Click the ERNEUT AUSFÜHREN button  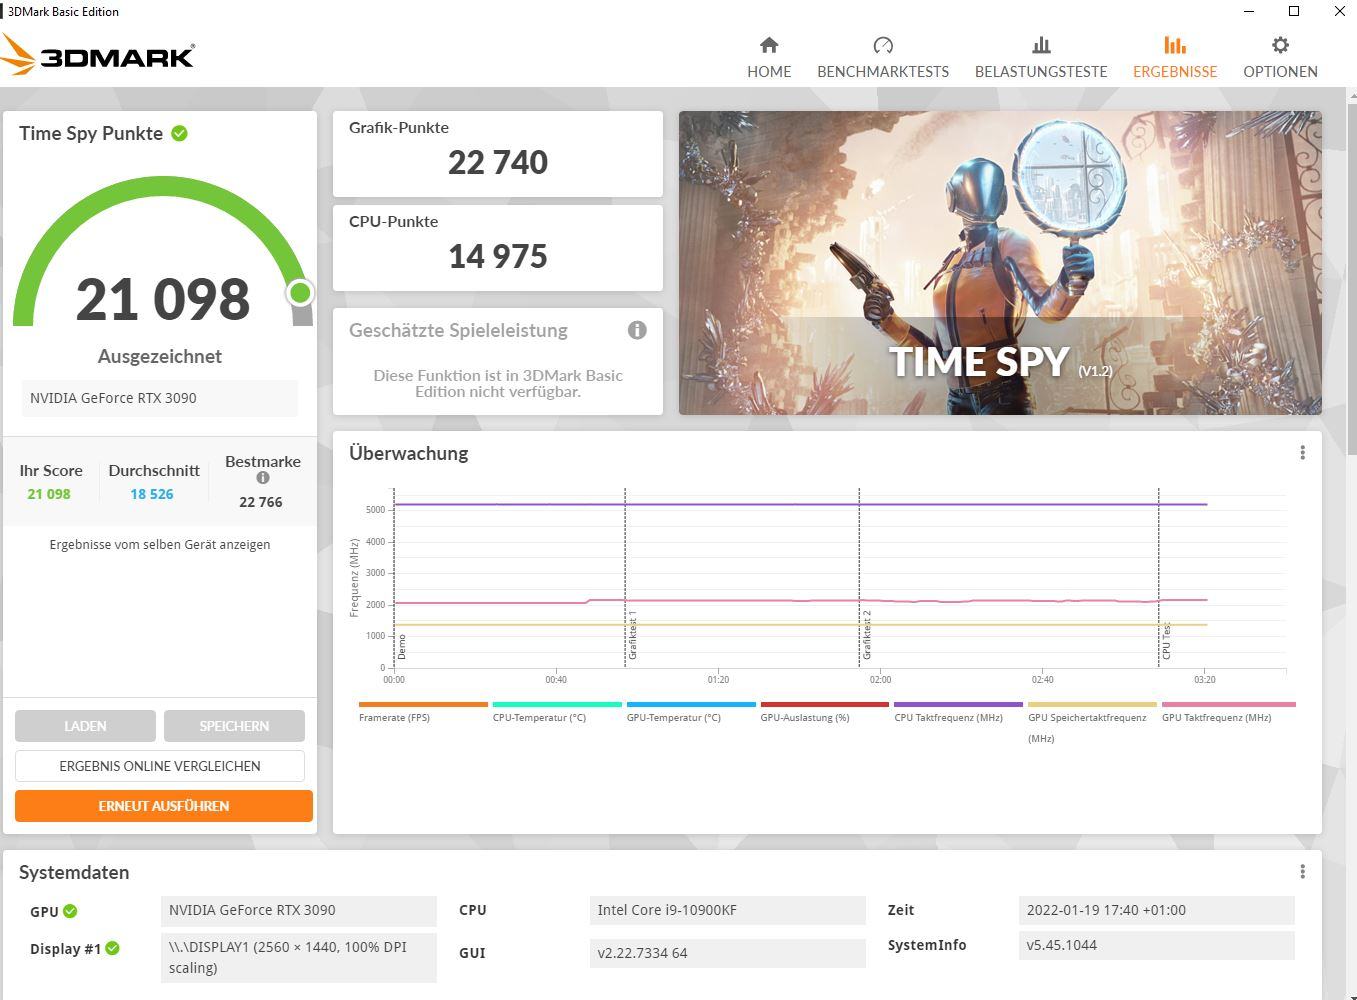coord(164,806)
